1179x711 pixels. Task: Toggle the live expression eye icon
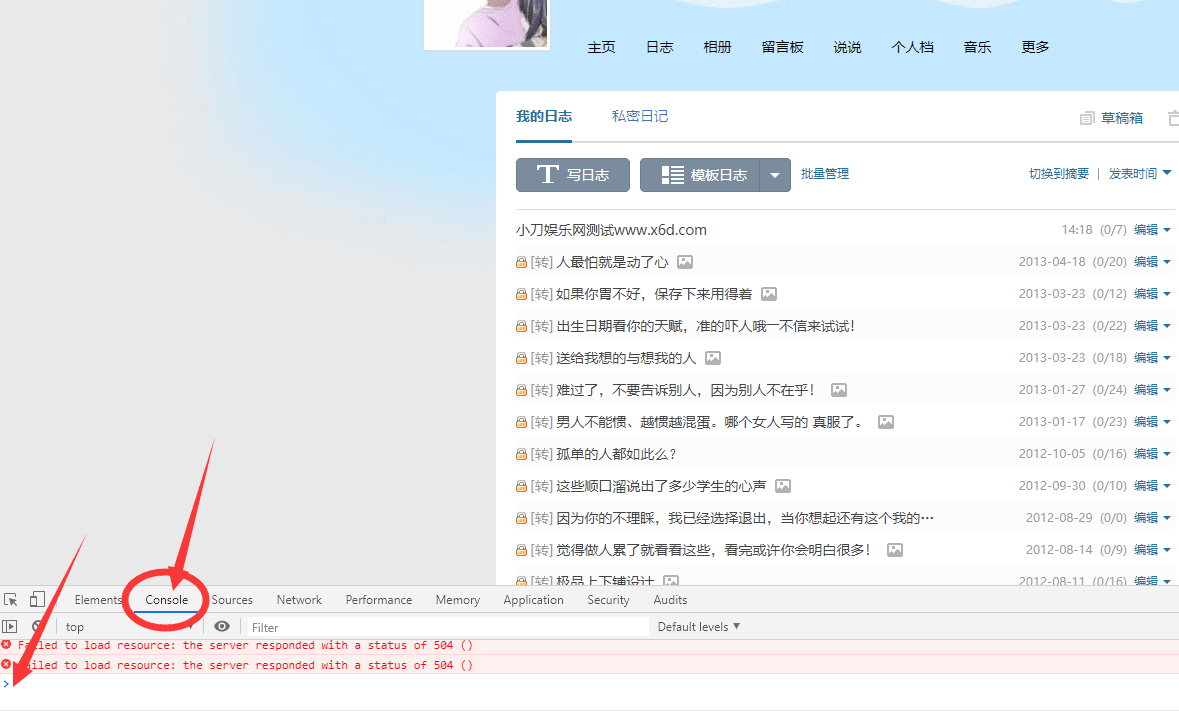click(x=221, y=626)
